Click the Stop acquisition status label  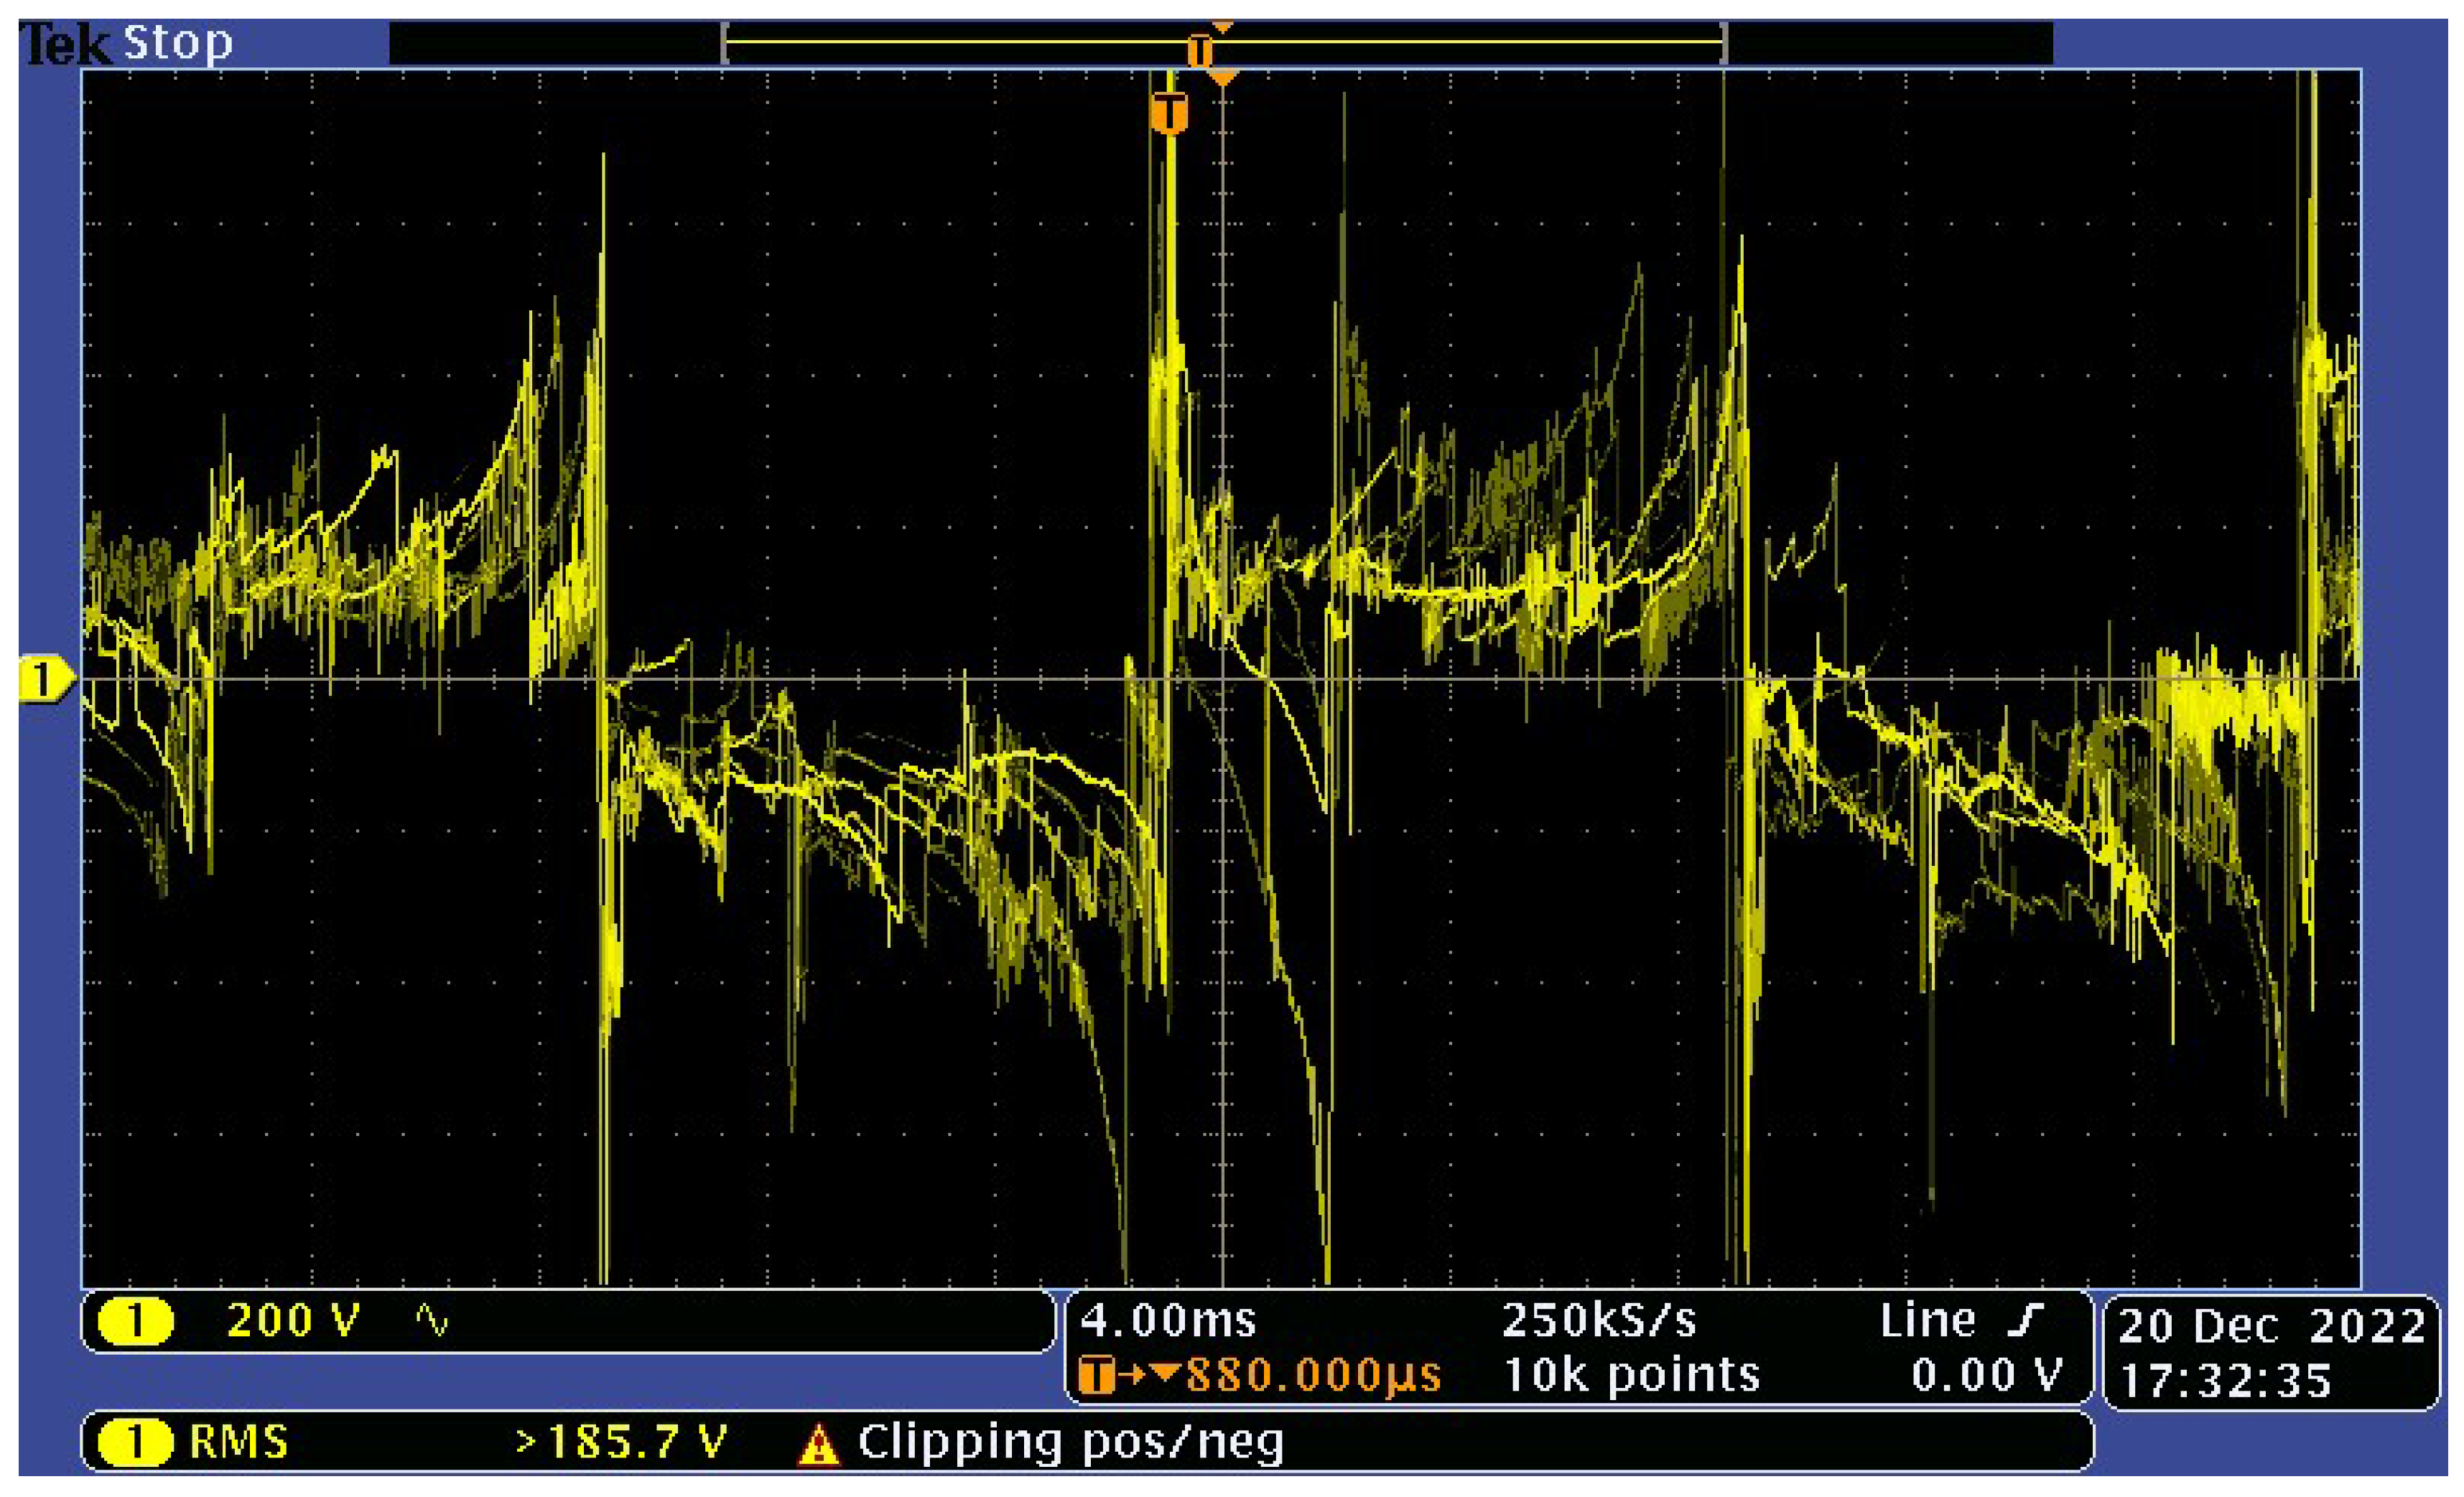click(x=178, y=43)
